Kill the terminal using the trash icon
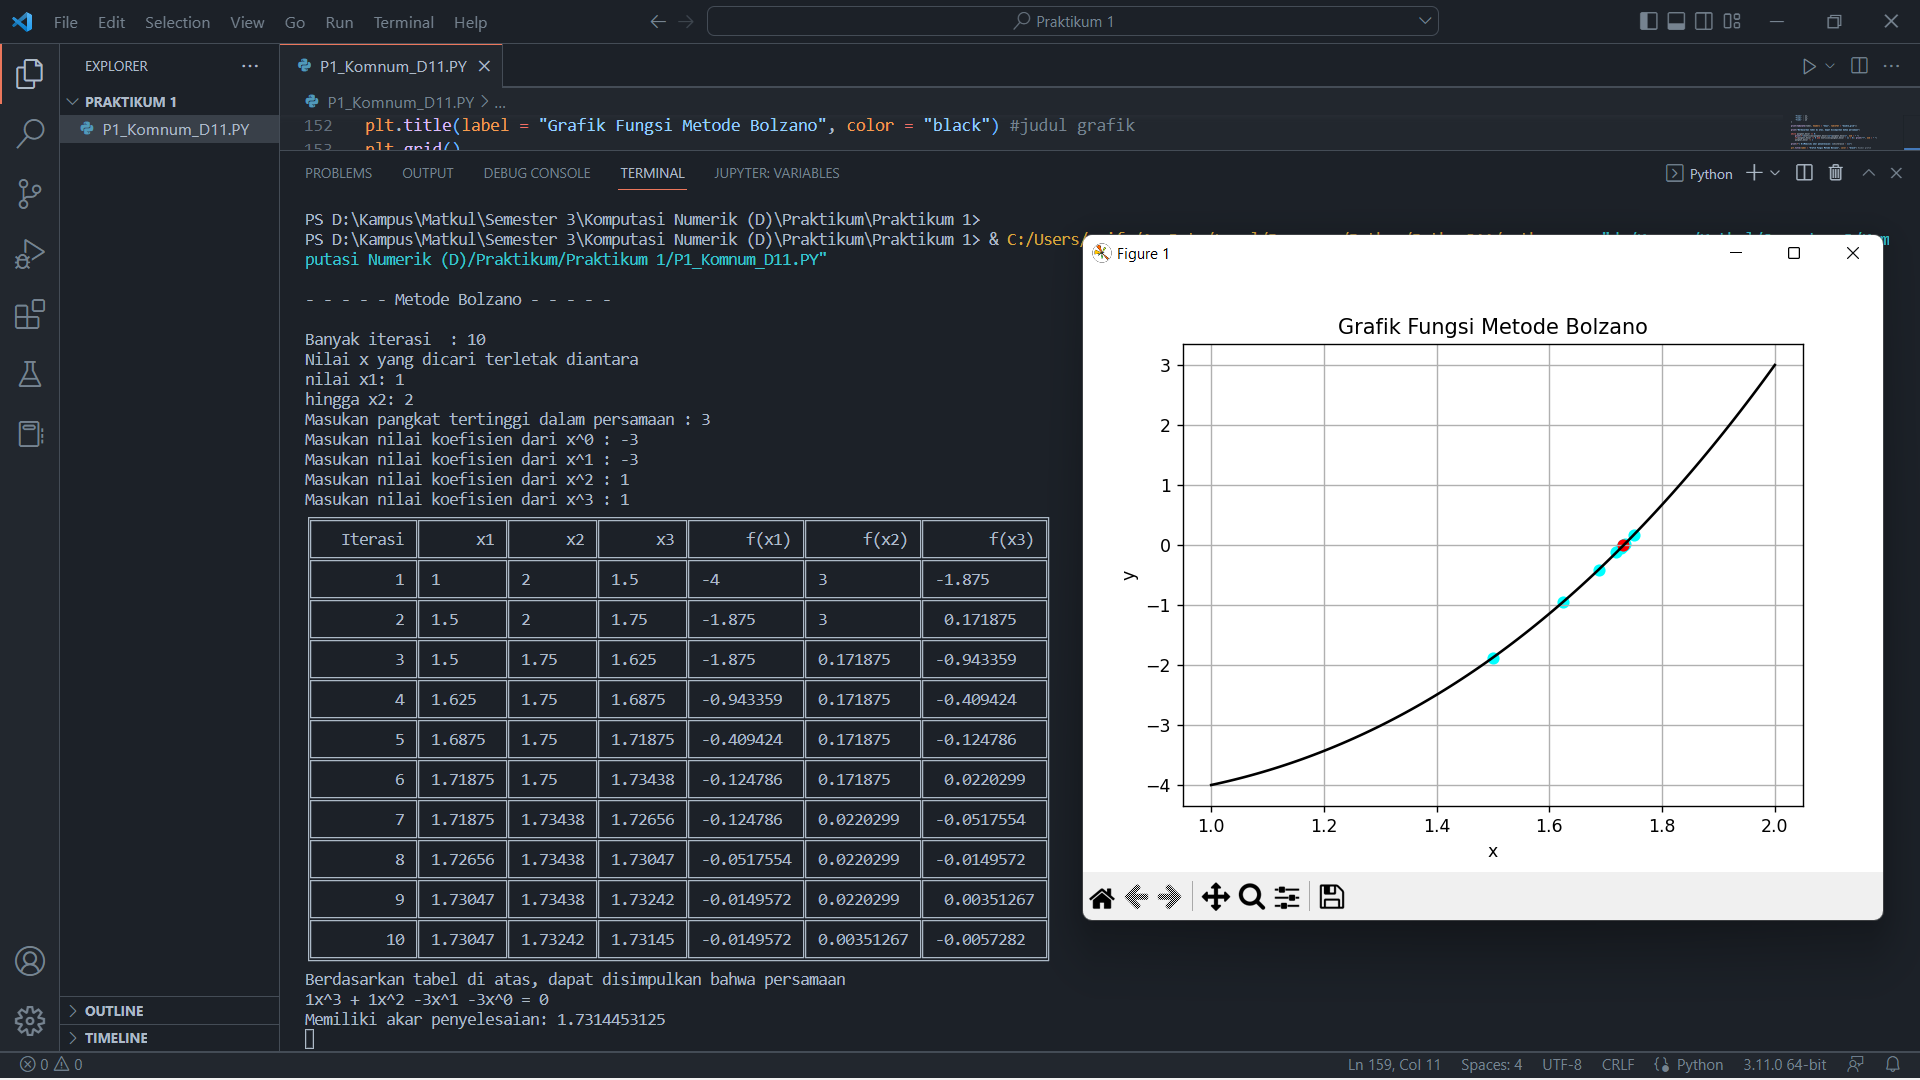The height and width of the screenshot is (1080, 1920). tap(1835, 172)
